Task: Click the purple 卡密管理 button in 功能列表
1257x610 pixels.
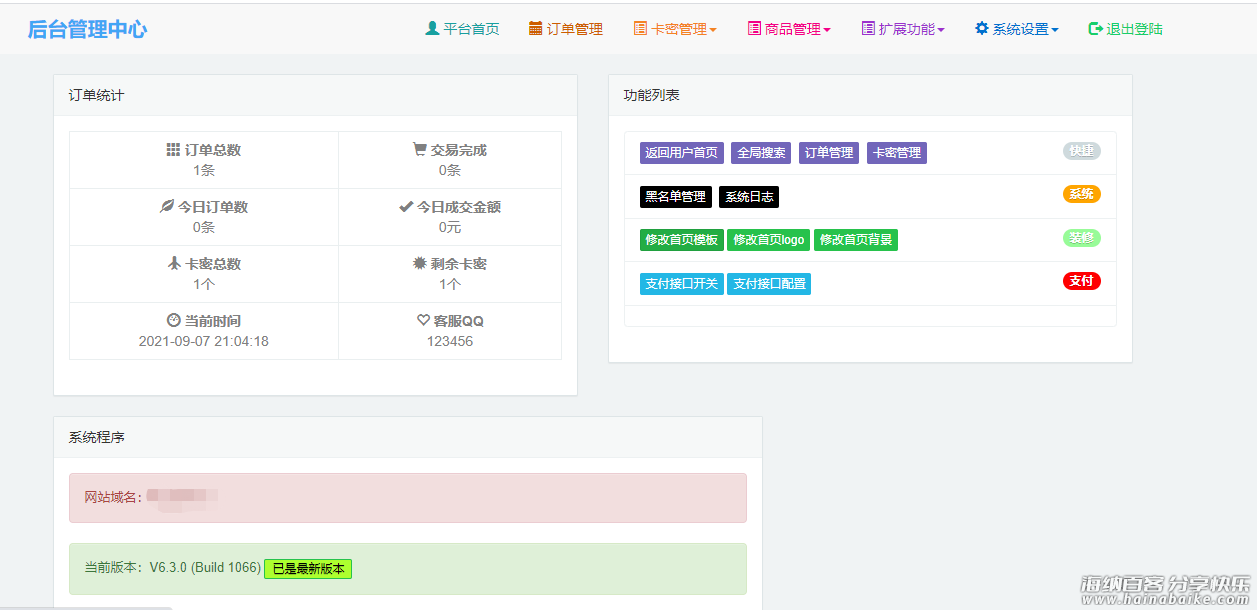Action: tap(897, 153)
